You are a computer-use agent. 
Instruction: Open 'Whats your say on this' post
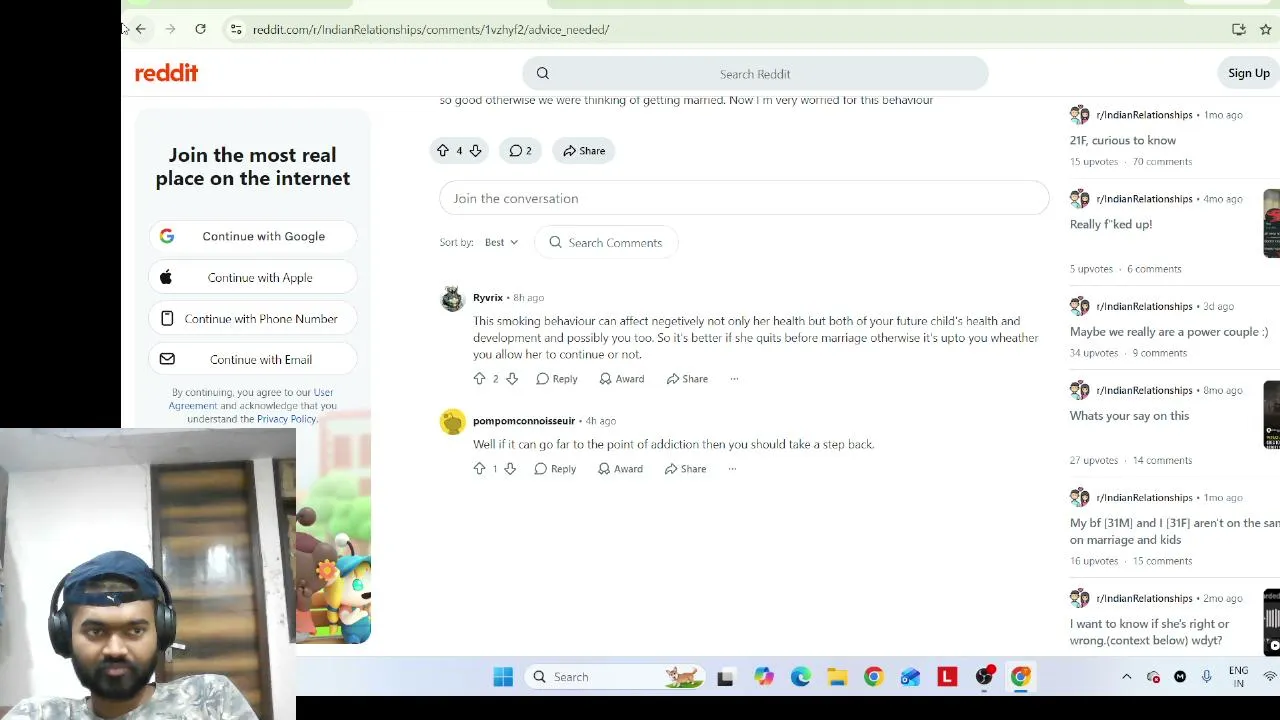[x=1129, y=416]
